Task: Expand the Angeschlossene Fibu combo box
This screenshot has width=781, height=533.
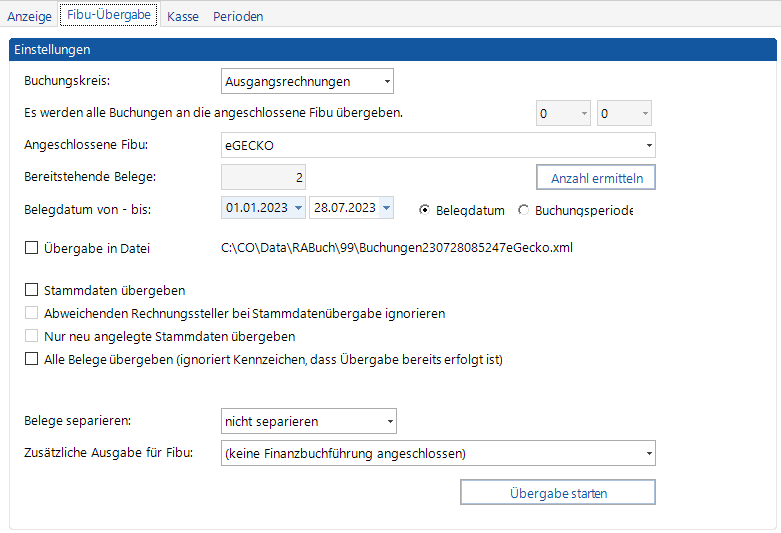Action: [648, 146]
